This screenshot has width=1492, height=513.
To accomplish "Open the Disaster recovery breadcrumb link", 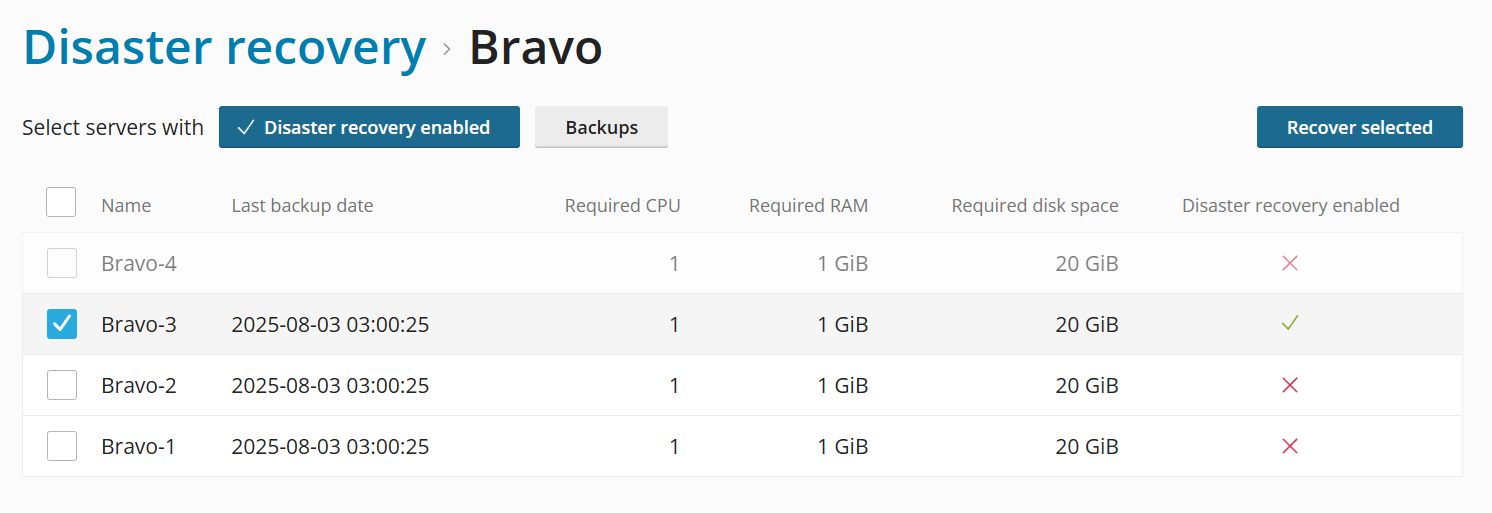I will click(225, 47).
